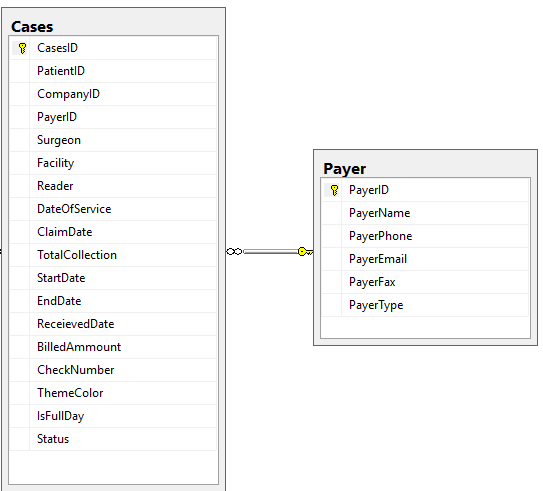Select the IsFullDay column row
The image size is (543, 491).
[x=113, y=416]
